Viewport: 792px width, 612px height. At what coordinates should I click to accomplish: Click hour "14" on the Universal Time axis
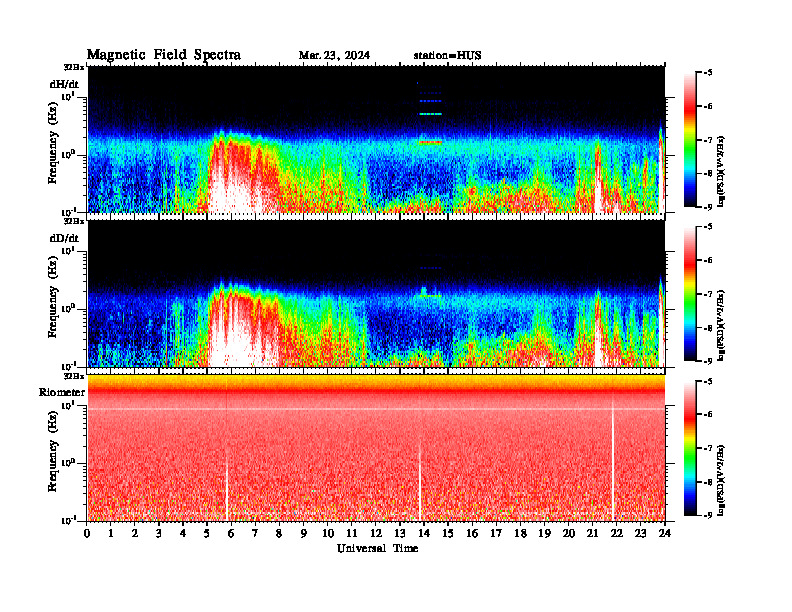click(x=424, y=533)
